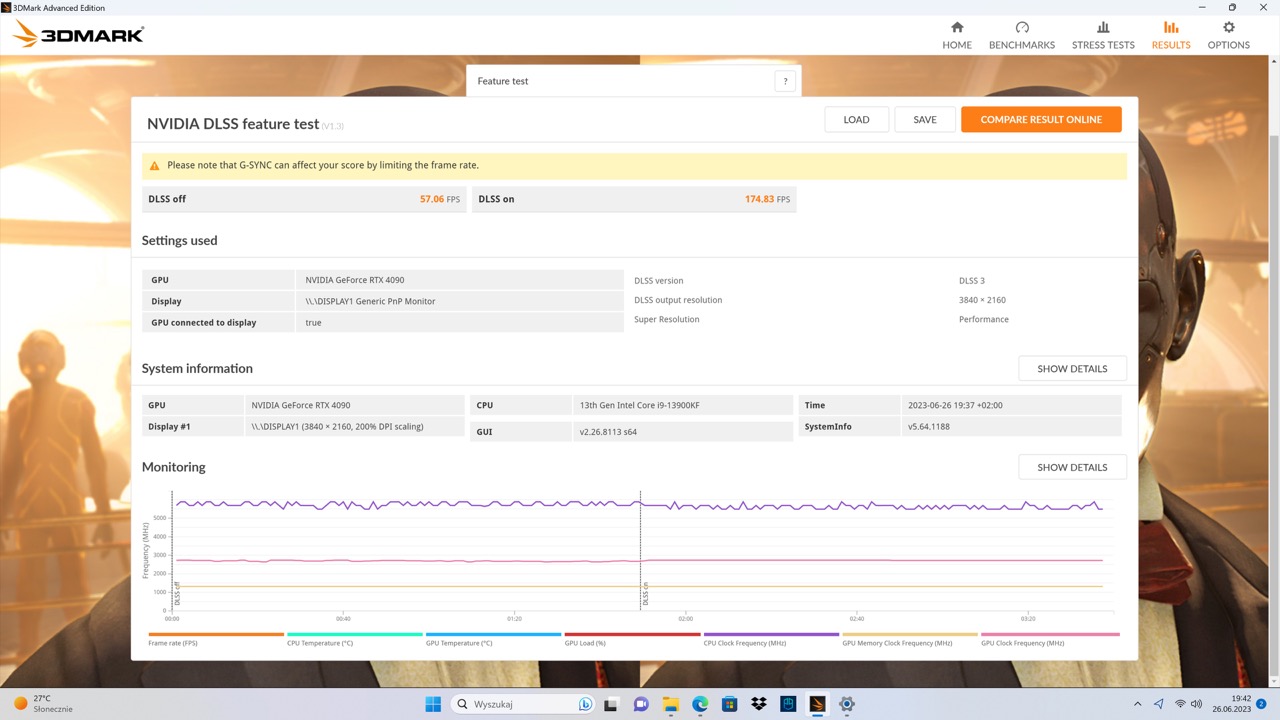Screen dimensions: 1280x720
Task: Click the taskbar clock showing 19:42
Action: [1233, 704]
